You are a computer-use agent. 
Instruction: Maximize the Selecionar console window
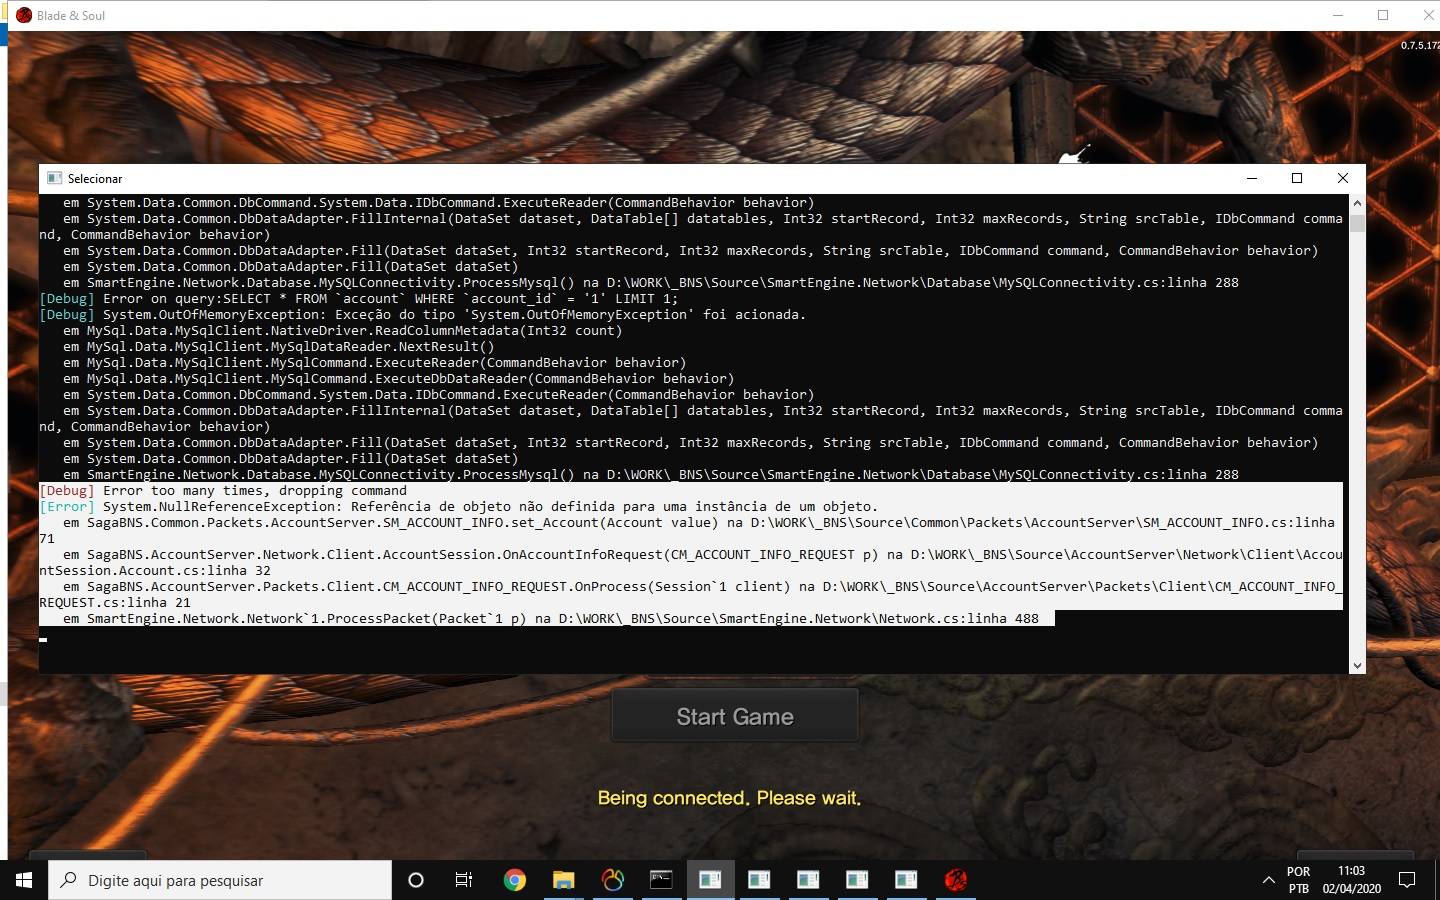pyautogui.click(x=1297, y=178)
